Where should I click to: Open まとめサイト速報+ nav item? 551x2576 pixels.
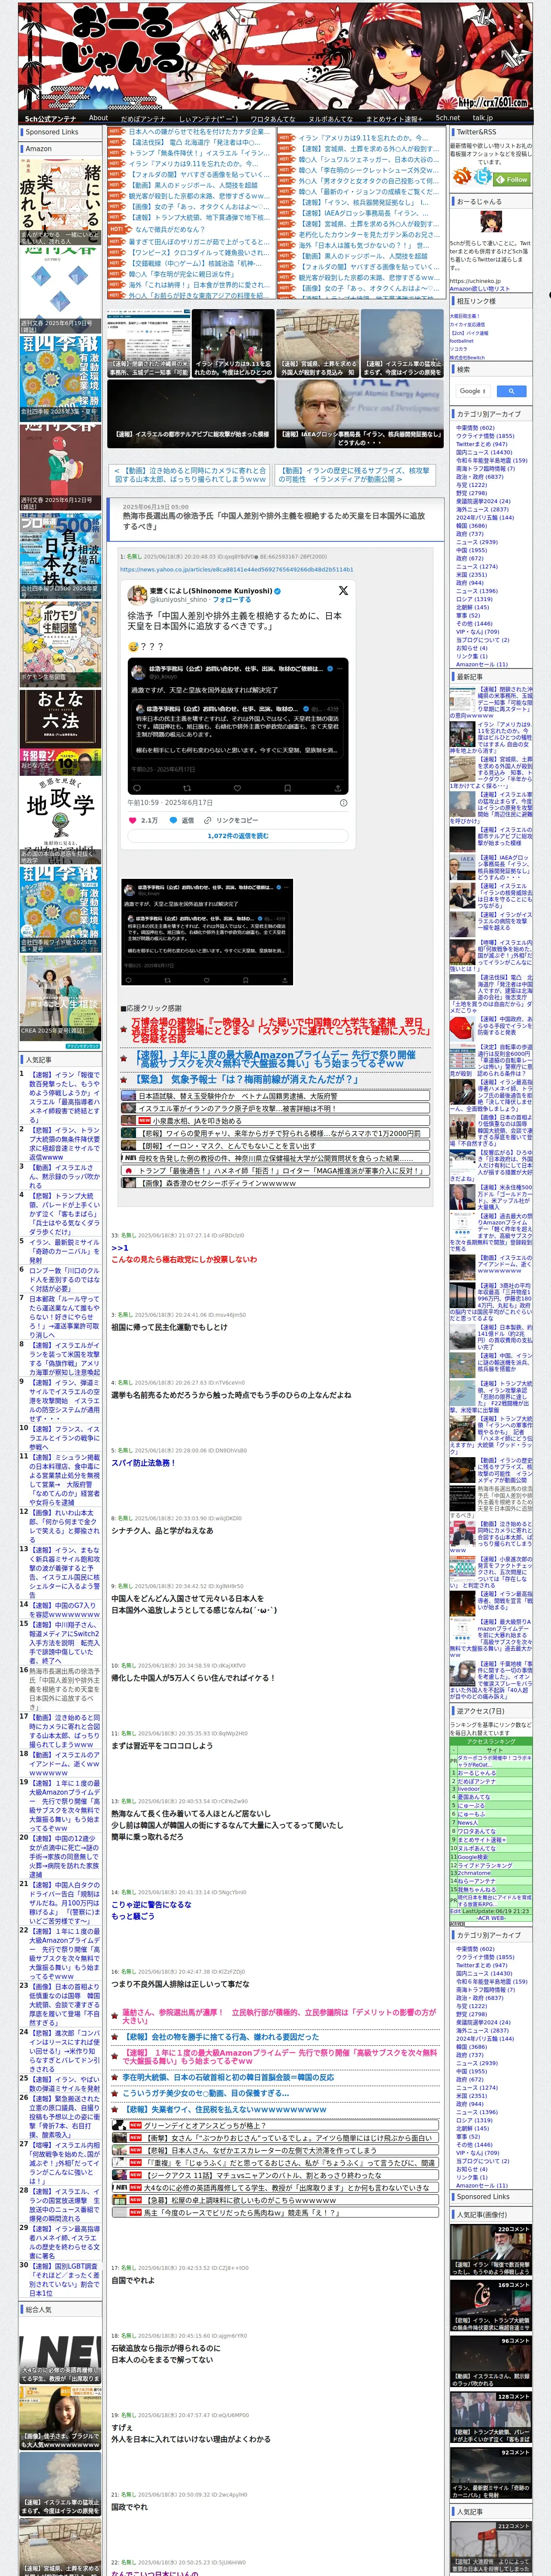coord(393,118)
